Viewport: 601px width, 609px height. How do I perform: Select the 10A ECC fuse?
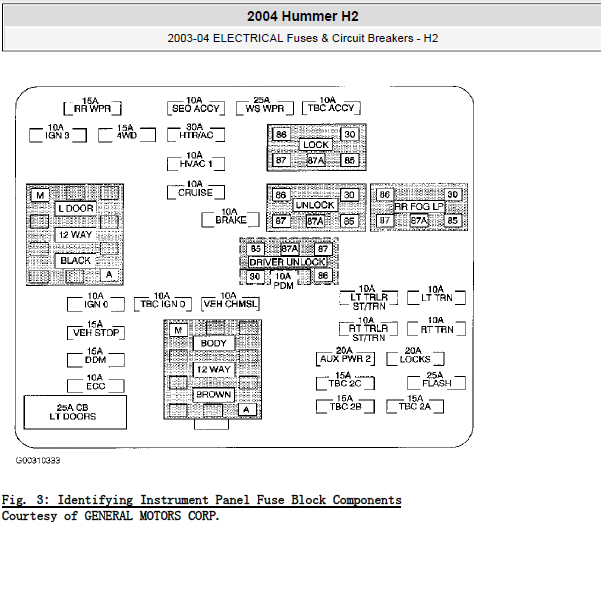(x=95, y=385)
